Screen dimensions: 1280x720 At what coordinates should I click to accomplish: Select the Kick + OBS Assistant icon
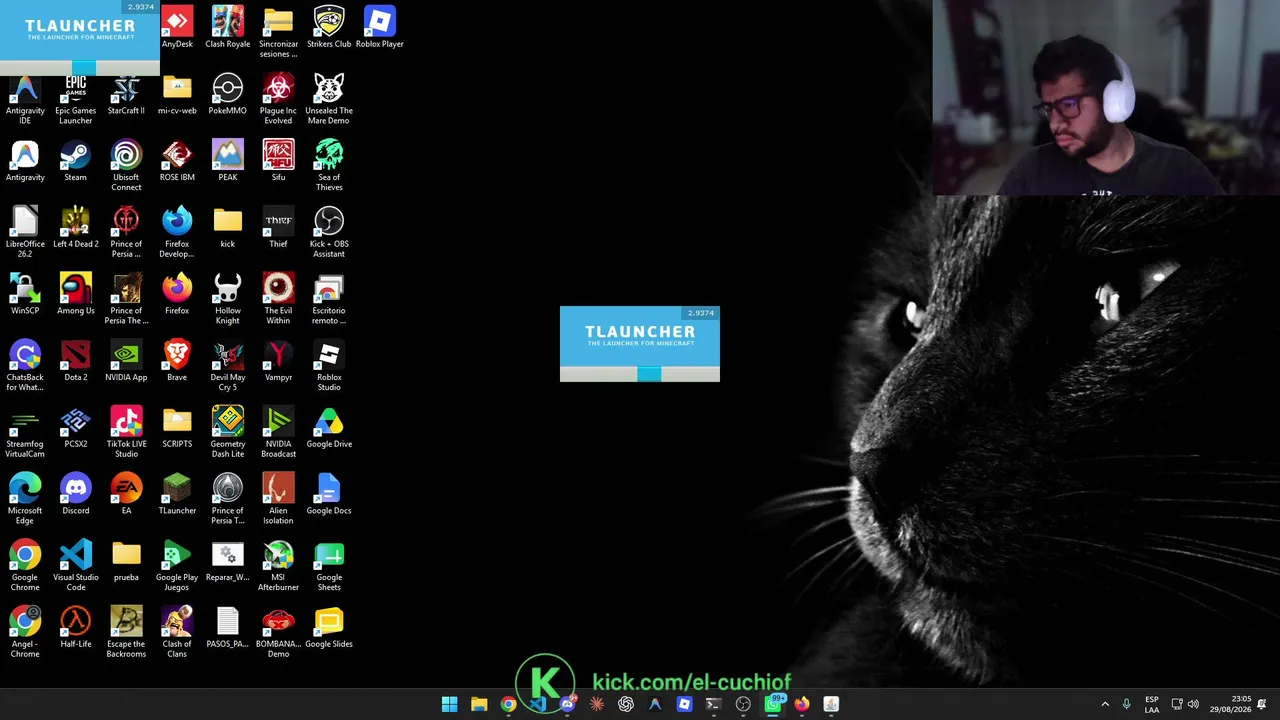click(329, 233)
